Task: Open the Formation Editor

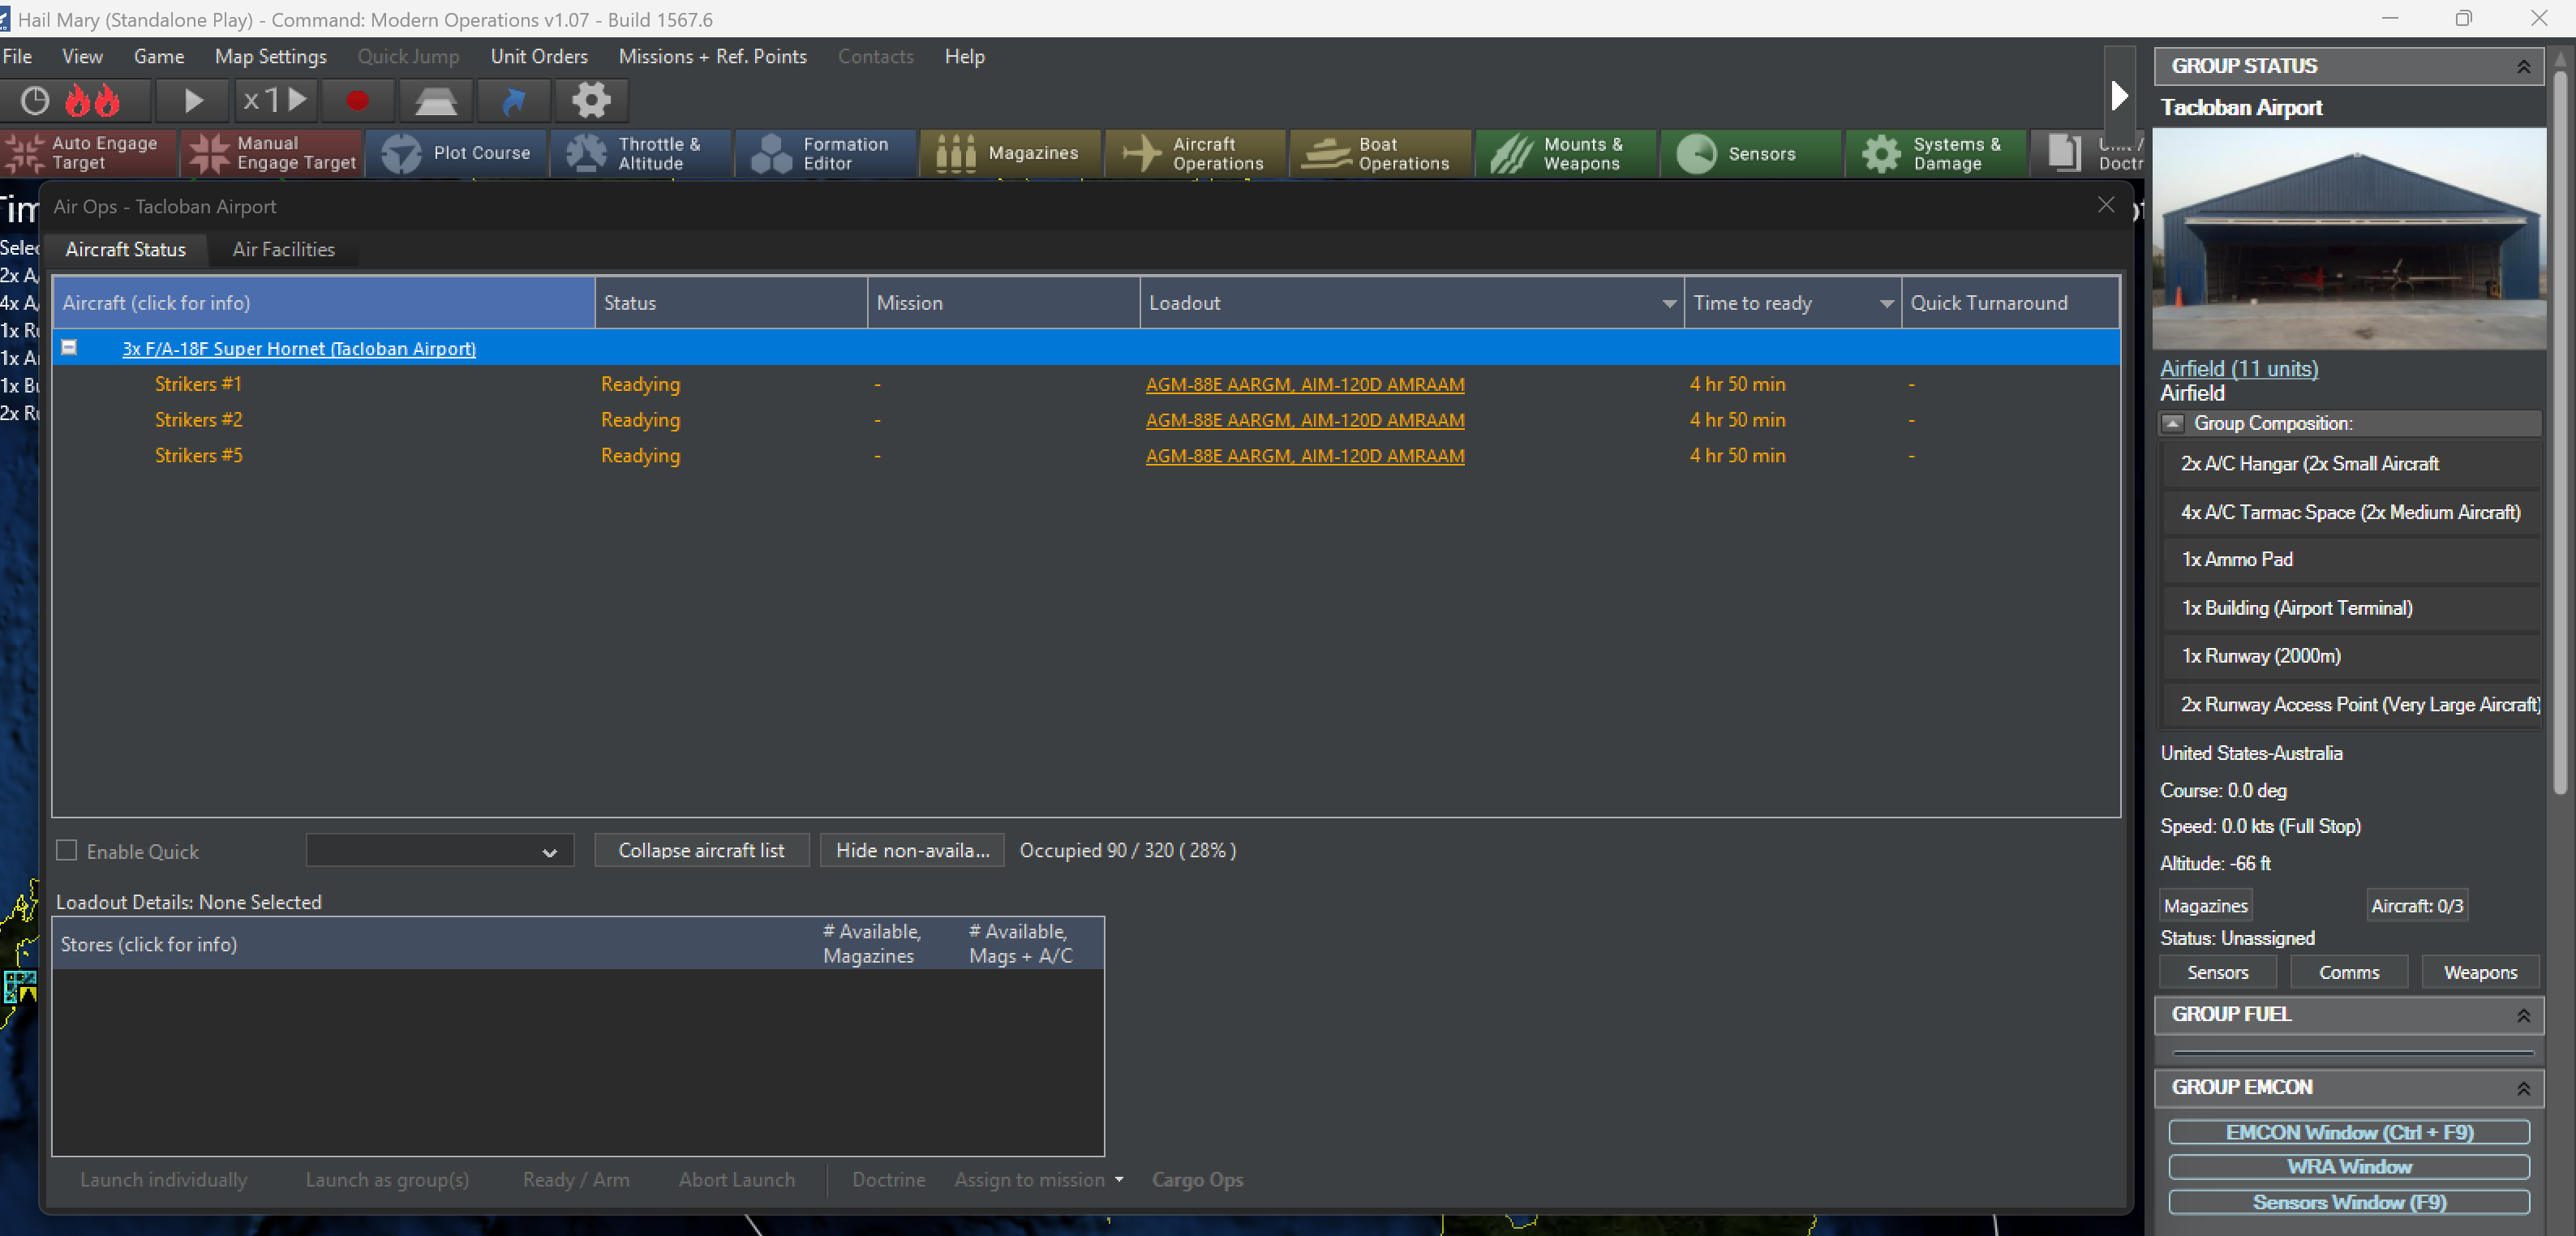Action: point(826,153)
